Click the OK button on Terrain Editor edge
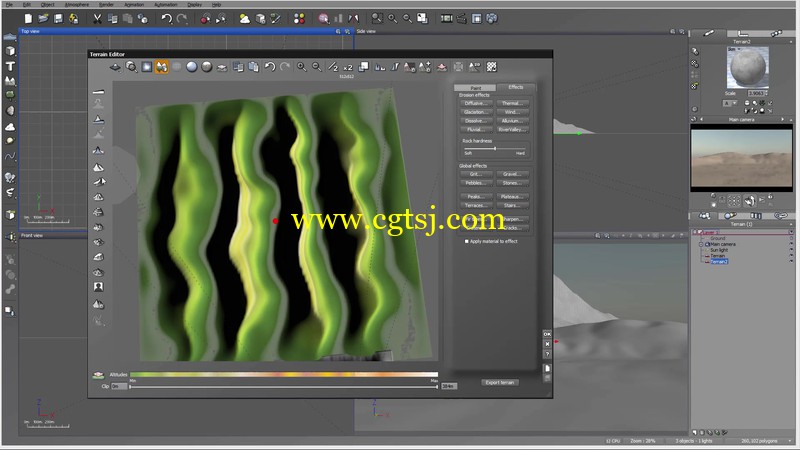 (x=547, y=334)
